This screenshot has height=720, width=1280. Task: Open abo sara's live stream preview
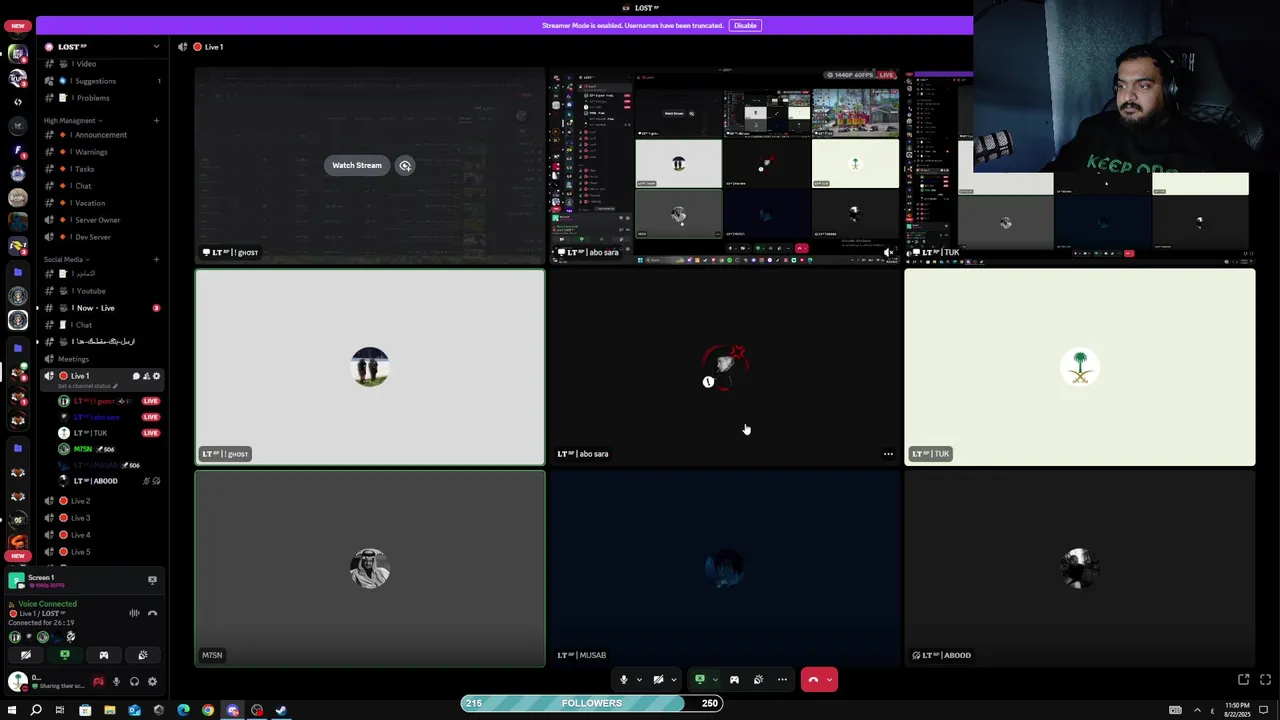[725, 165]
